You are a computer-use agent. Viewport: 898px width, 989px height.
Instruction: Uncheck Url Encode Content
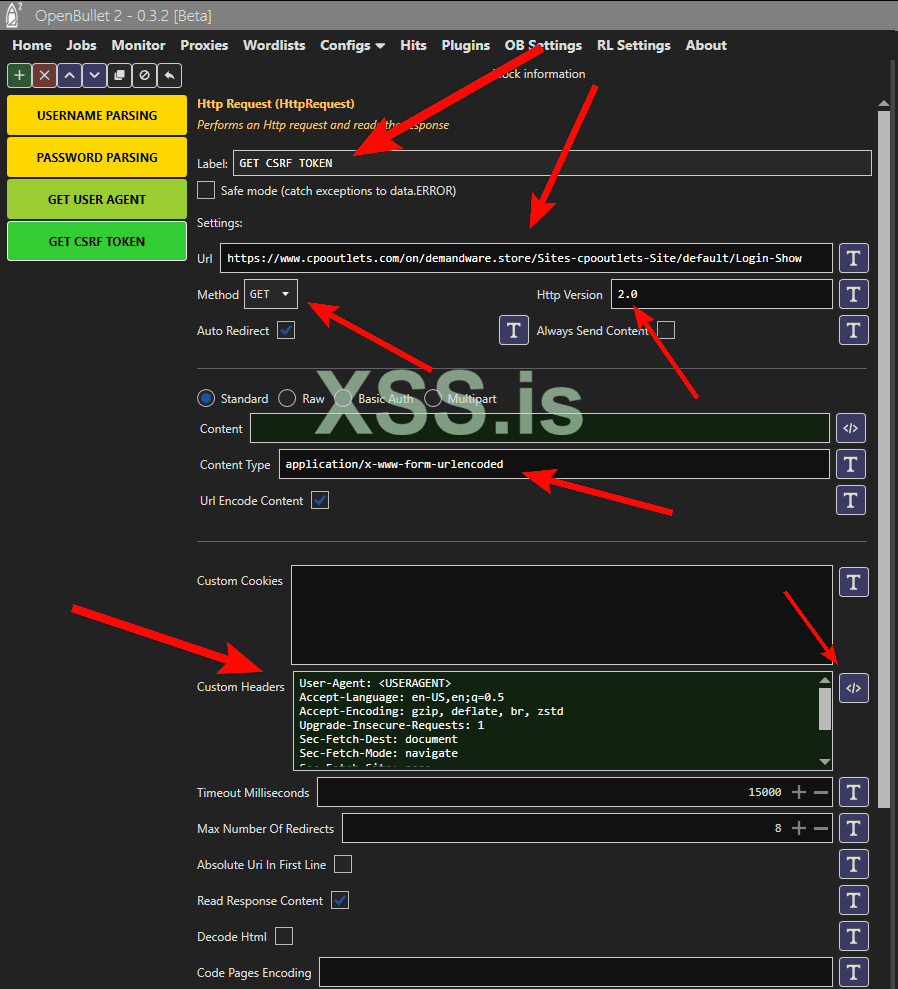[320, 500]
